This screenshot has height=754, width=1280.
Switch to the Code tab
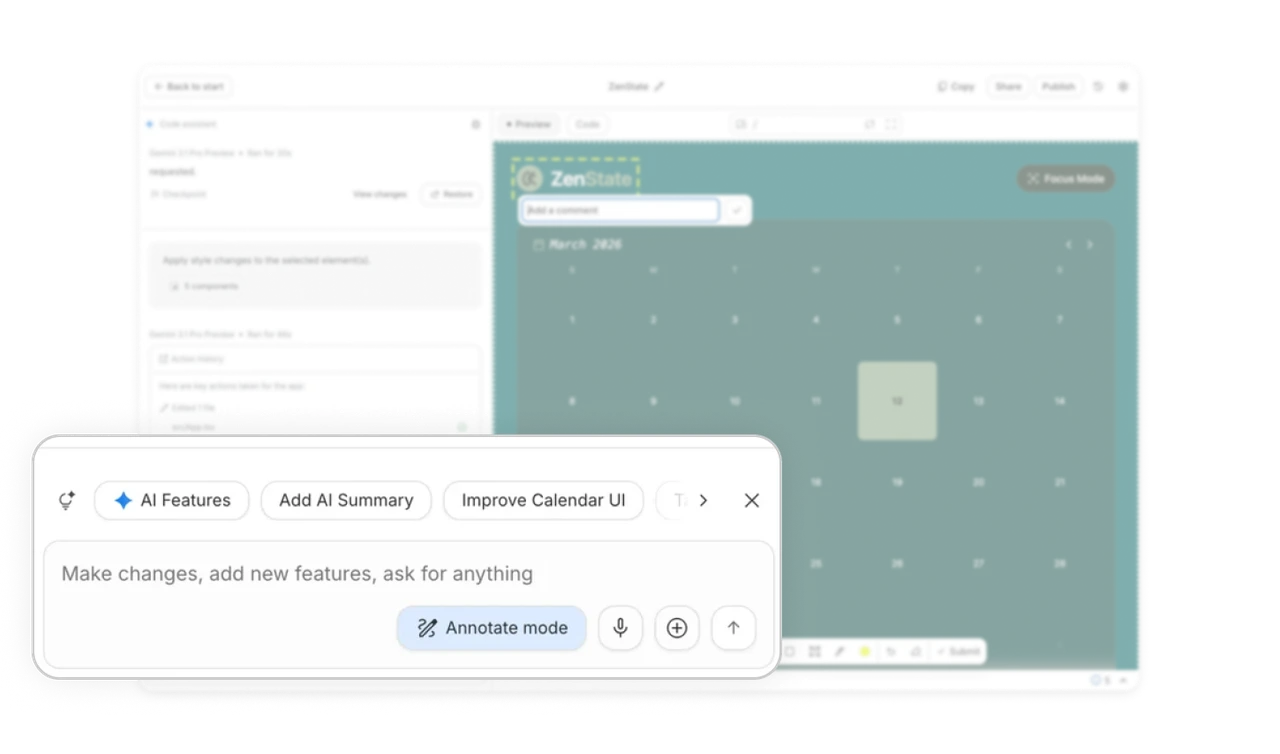click(587, 124)
